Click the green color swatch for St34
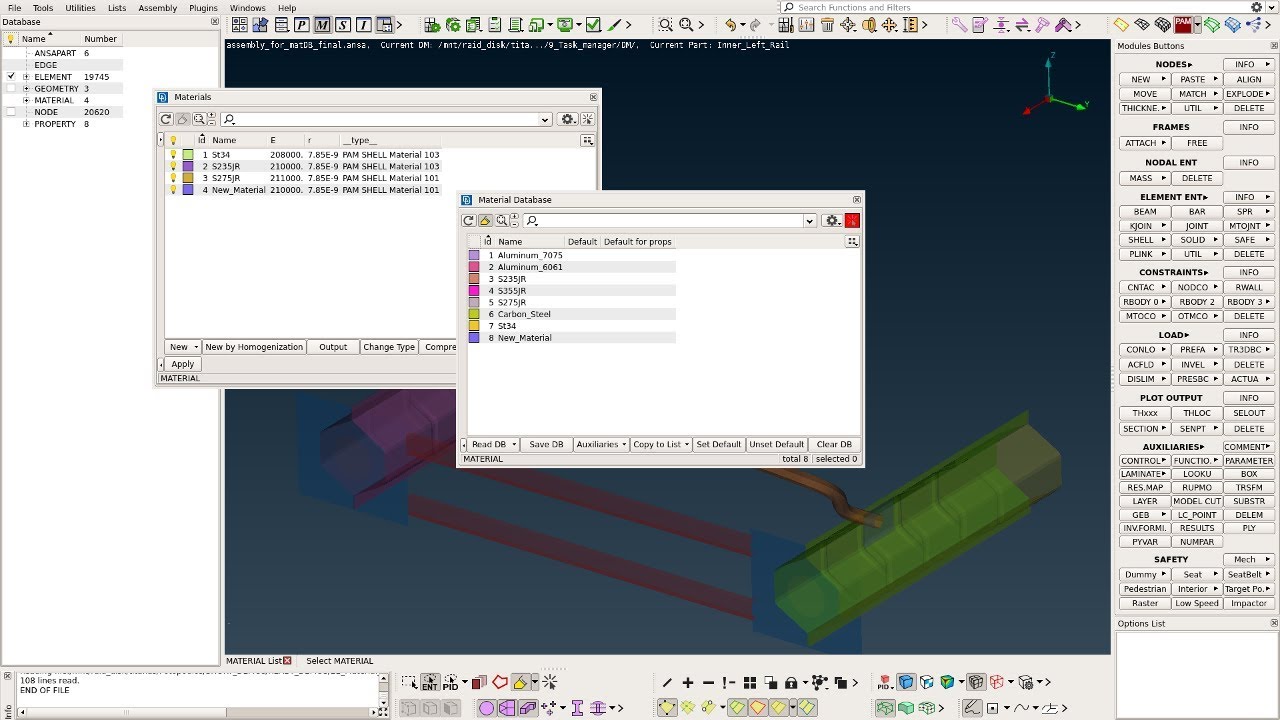Screen dimensions: 1280x720 (x=188, y=155)
